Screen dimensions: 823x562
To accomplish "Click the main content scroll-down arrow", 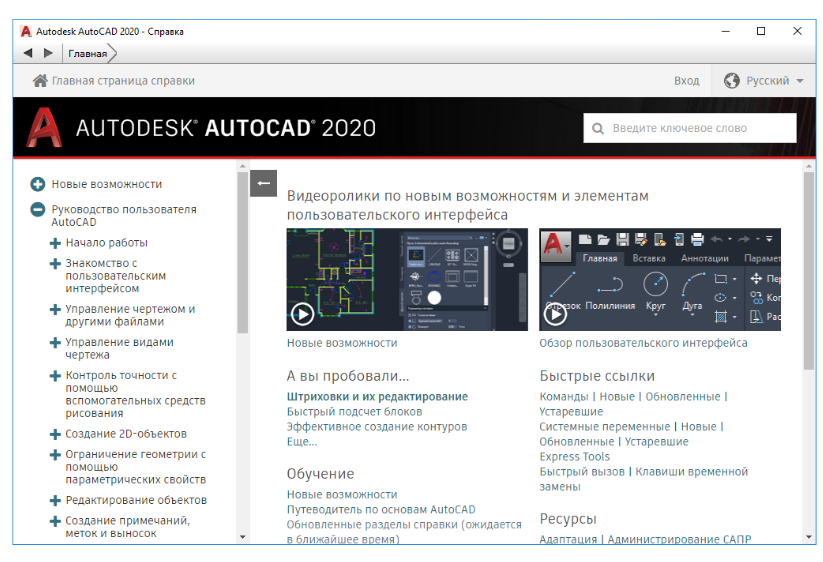I will point(809,537).
